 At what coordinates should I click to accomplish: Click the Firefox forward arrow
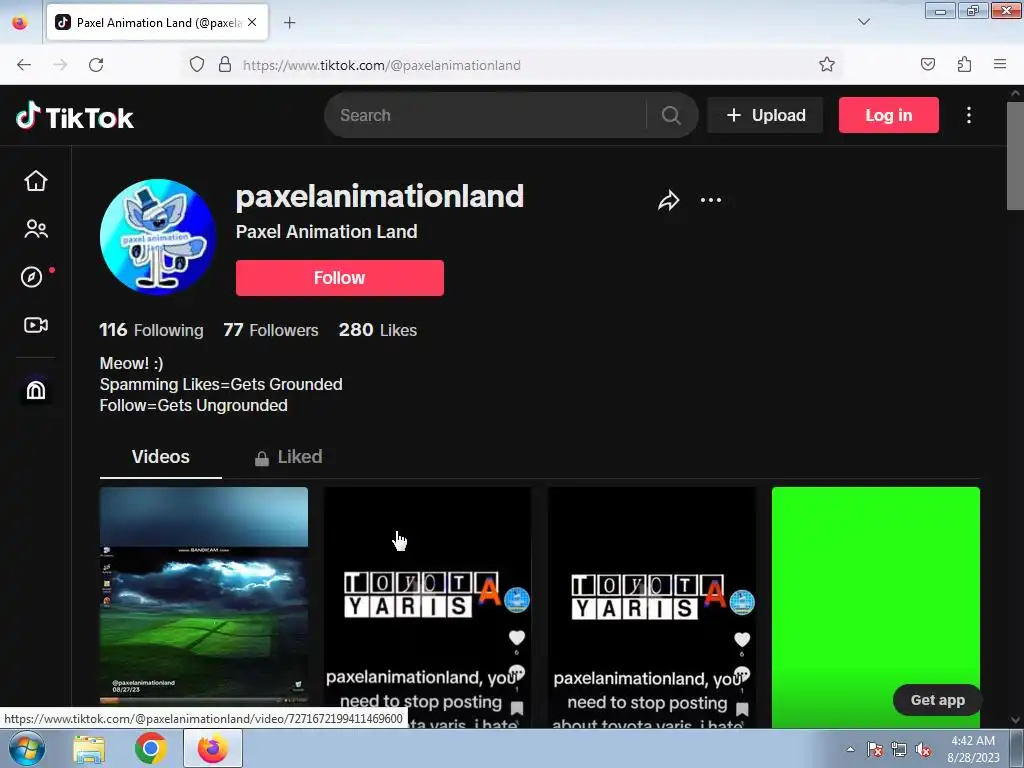[60, 65]
